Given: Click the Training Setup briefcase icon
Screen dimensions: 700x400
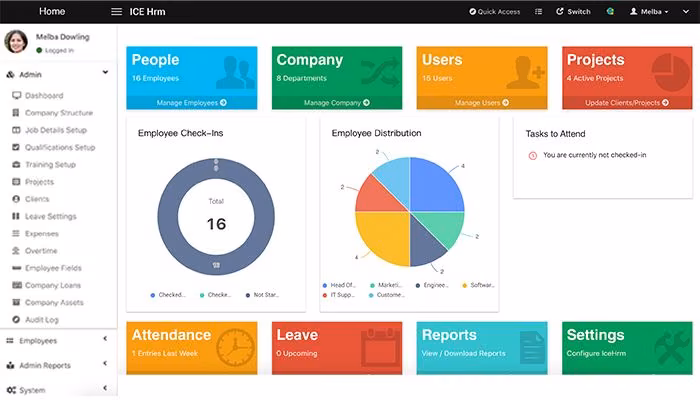Looking at the screenshot, I should [x=16, y=164].
